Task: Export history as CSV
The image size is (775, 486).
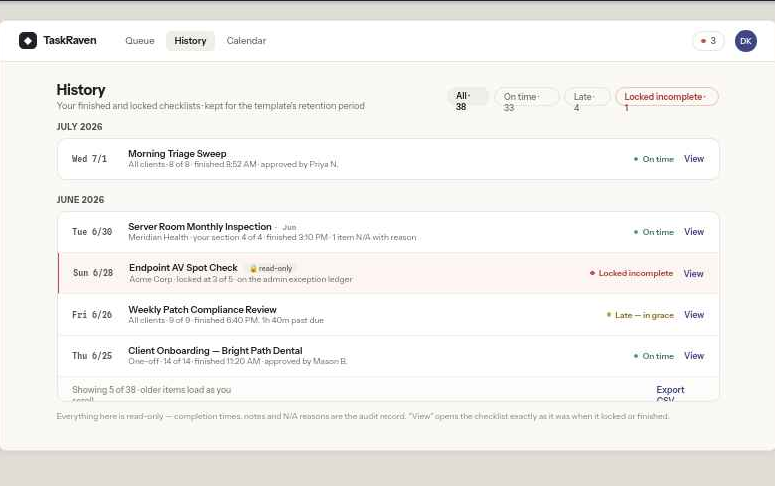Action: coord(670,394)
